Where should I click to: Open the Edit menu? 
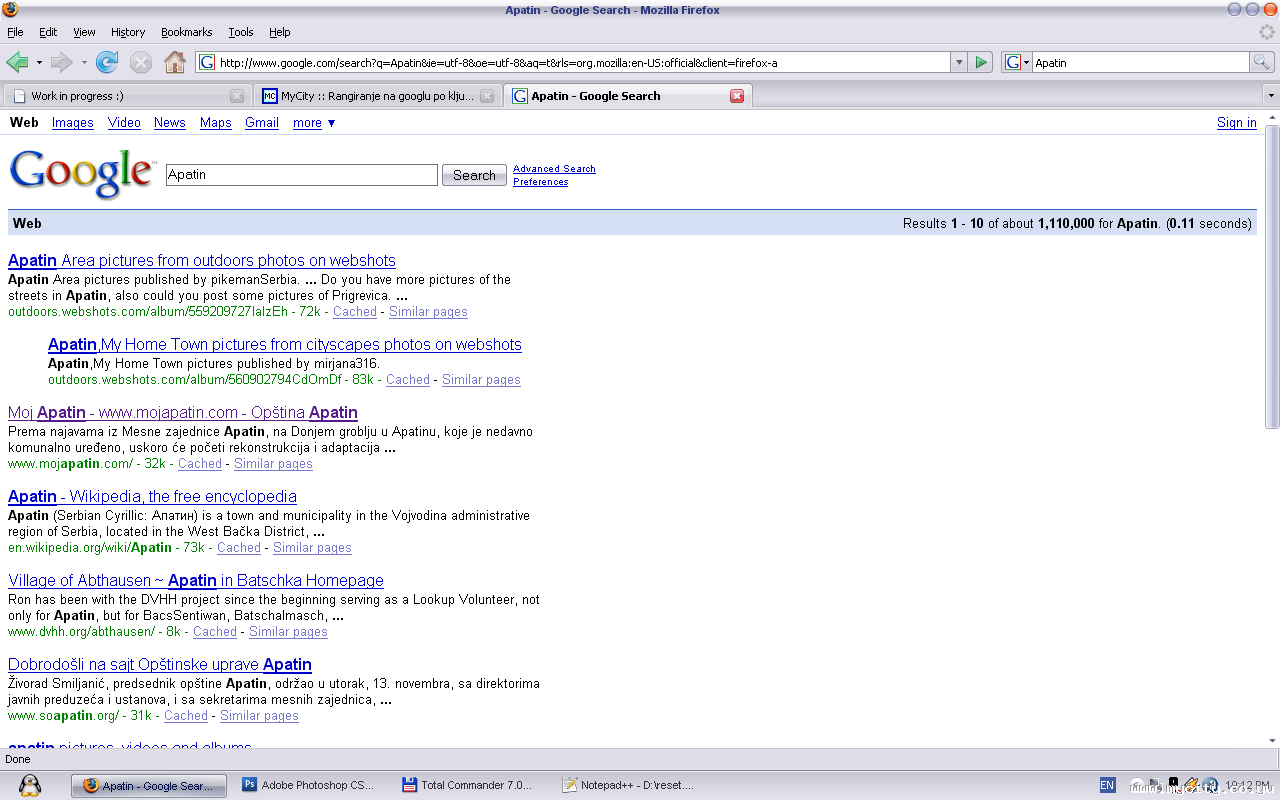pos(48,32)
